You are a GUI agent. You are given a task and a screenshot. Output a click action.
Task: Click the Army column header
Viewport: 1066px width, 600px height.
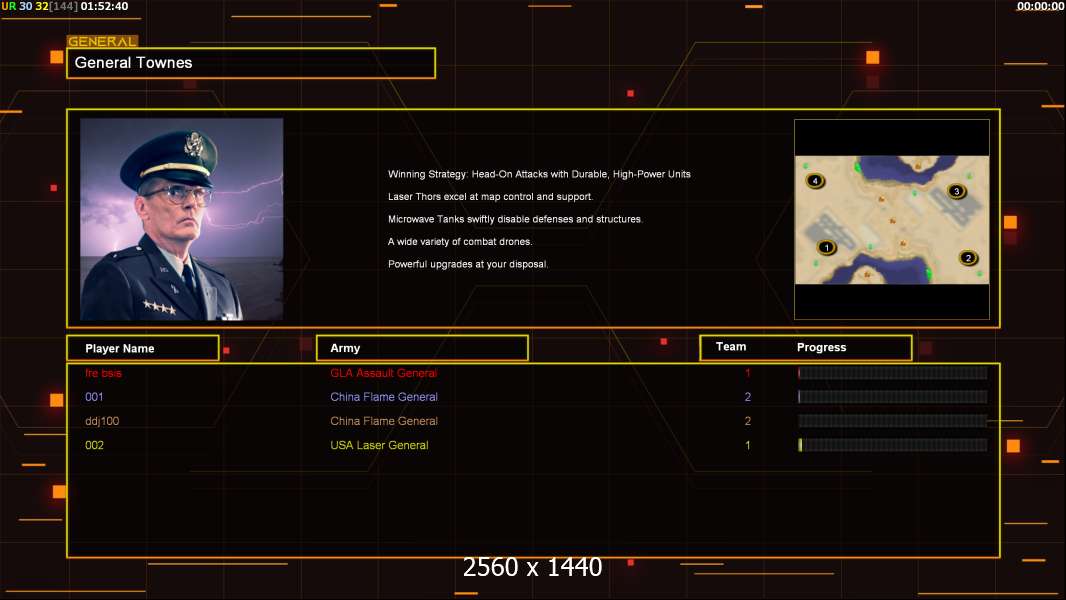pos(422,348)
